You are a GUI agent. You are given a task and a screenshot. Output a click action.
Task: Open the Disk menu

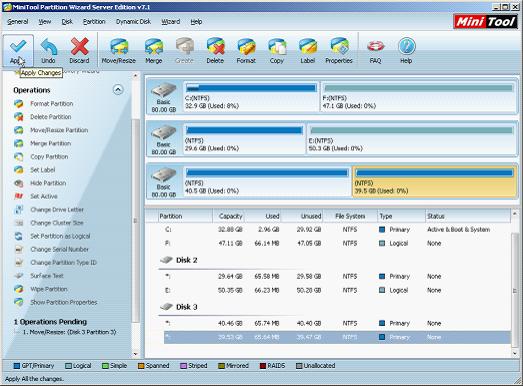coord(67,22)
